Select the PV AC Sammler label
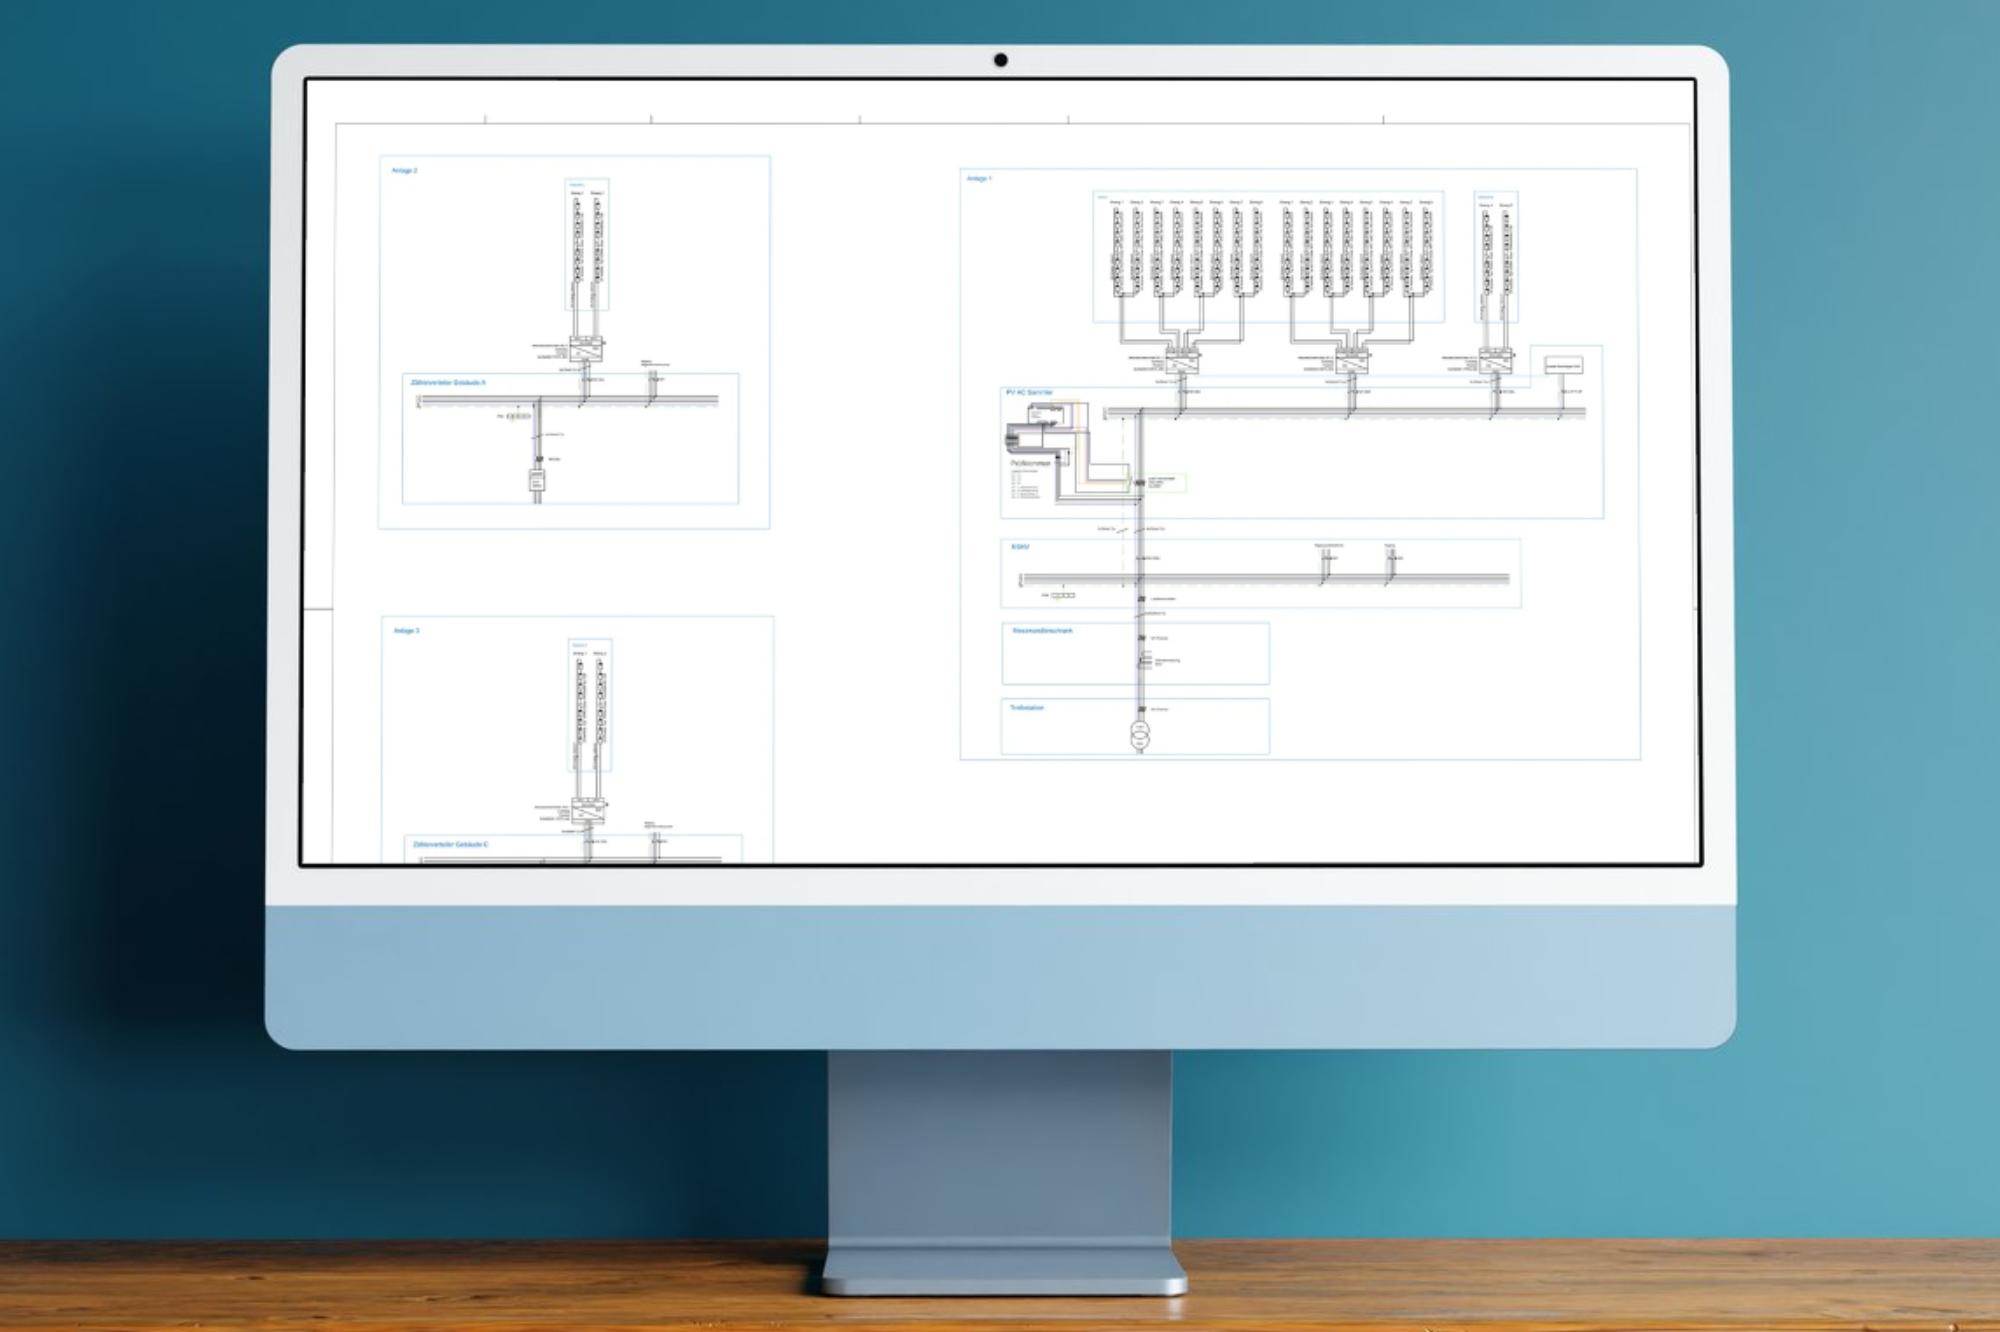The height and width of the screenshot is (1332, 2000). click(x=1029, y=393)
